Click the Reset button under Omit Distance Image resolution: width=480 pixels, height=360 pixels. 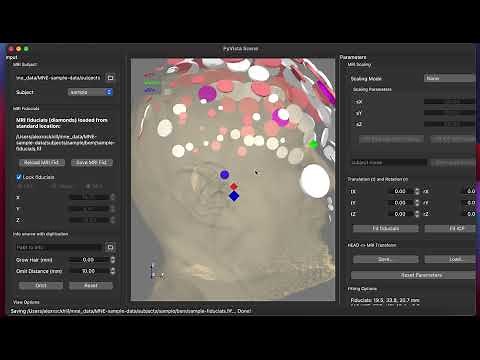pyautogui.click(x=91, y=285)
